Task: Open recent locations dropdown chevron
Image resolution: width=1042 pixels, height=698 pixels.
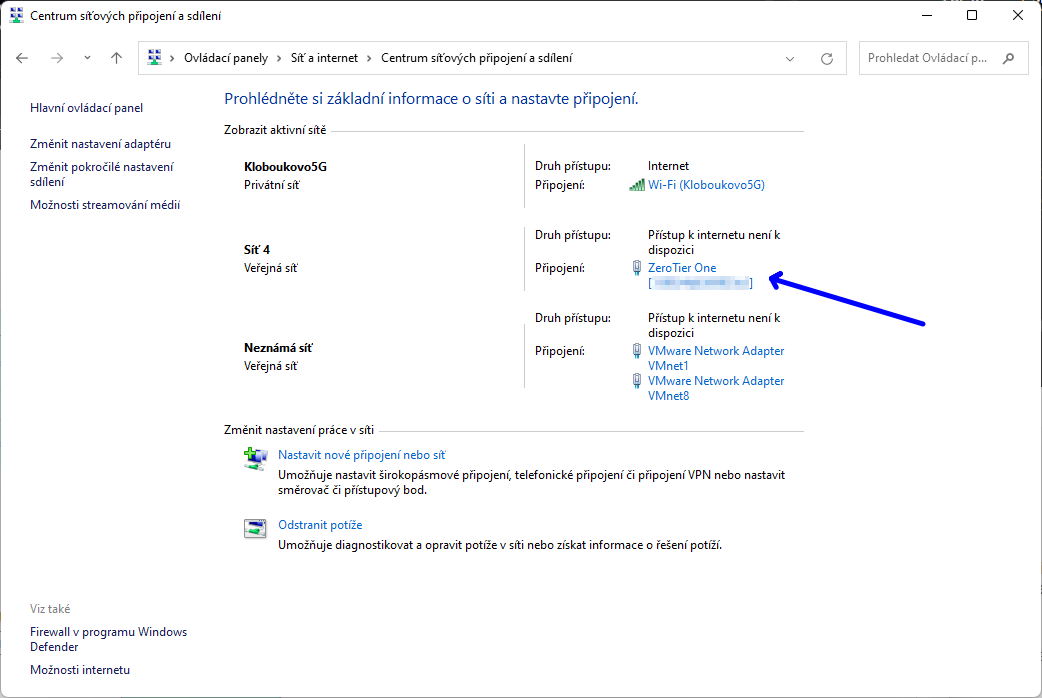Action: pyautogui.click(x=87, y=58)
